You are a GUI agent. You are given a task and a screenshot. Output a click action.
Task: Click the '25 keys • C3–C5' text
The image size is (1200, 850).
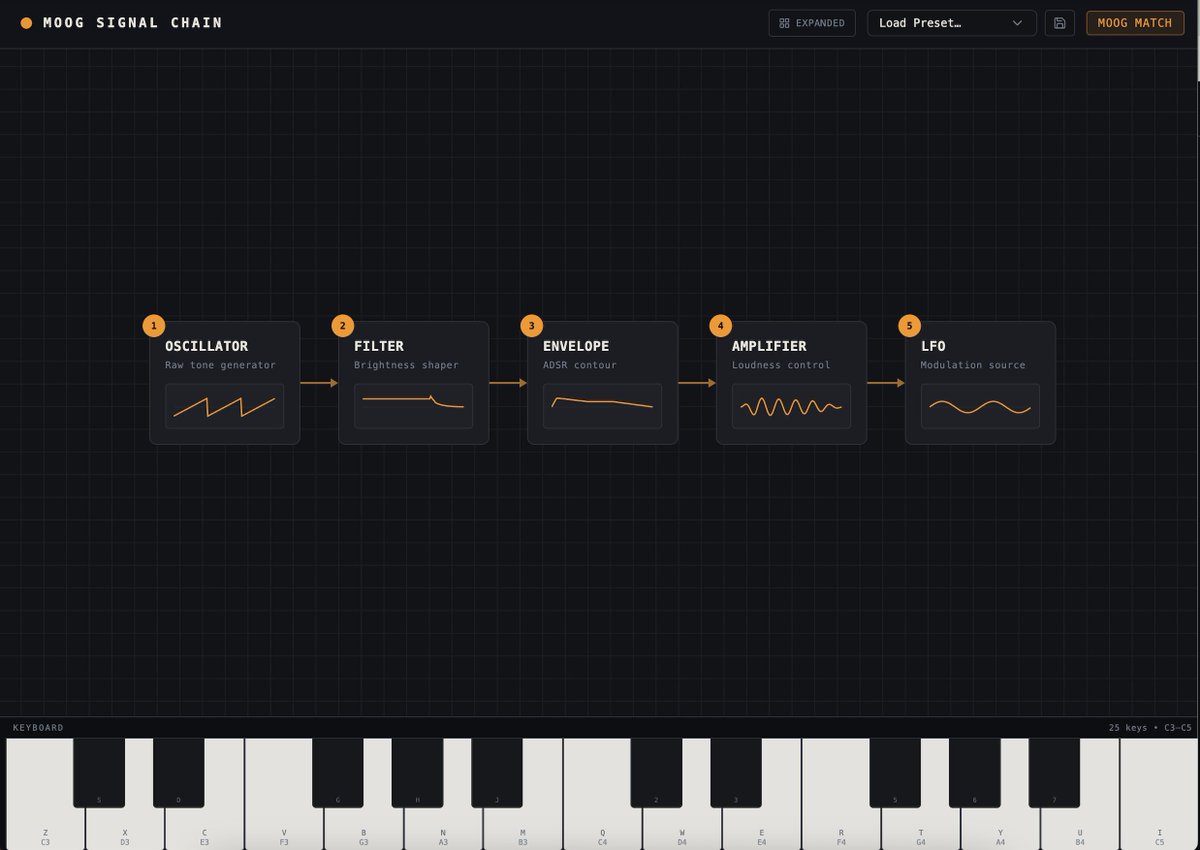1150,728
